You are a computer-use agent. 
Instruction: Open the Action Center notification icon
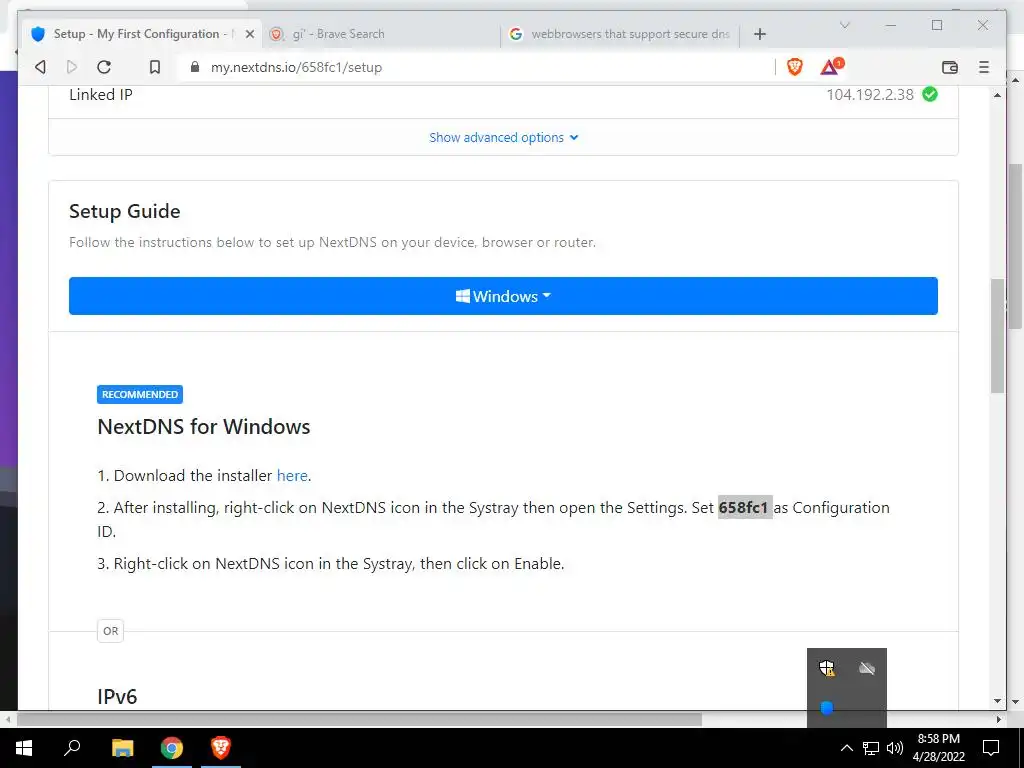(991, 748)
